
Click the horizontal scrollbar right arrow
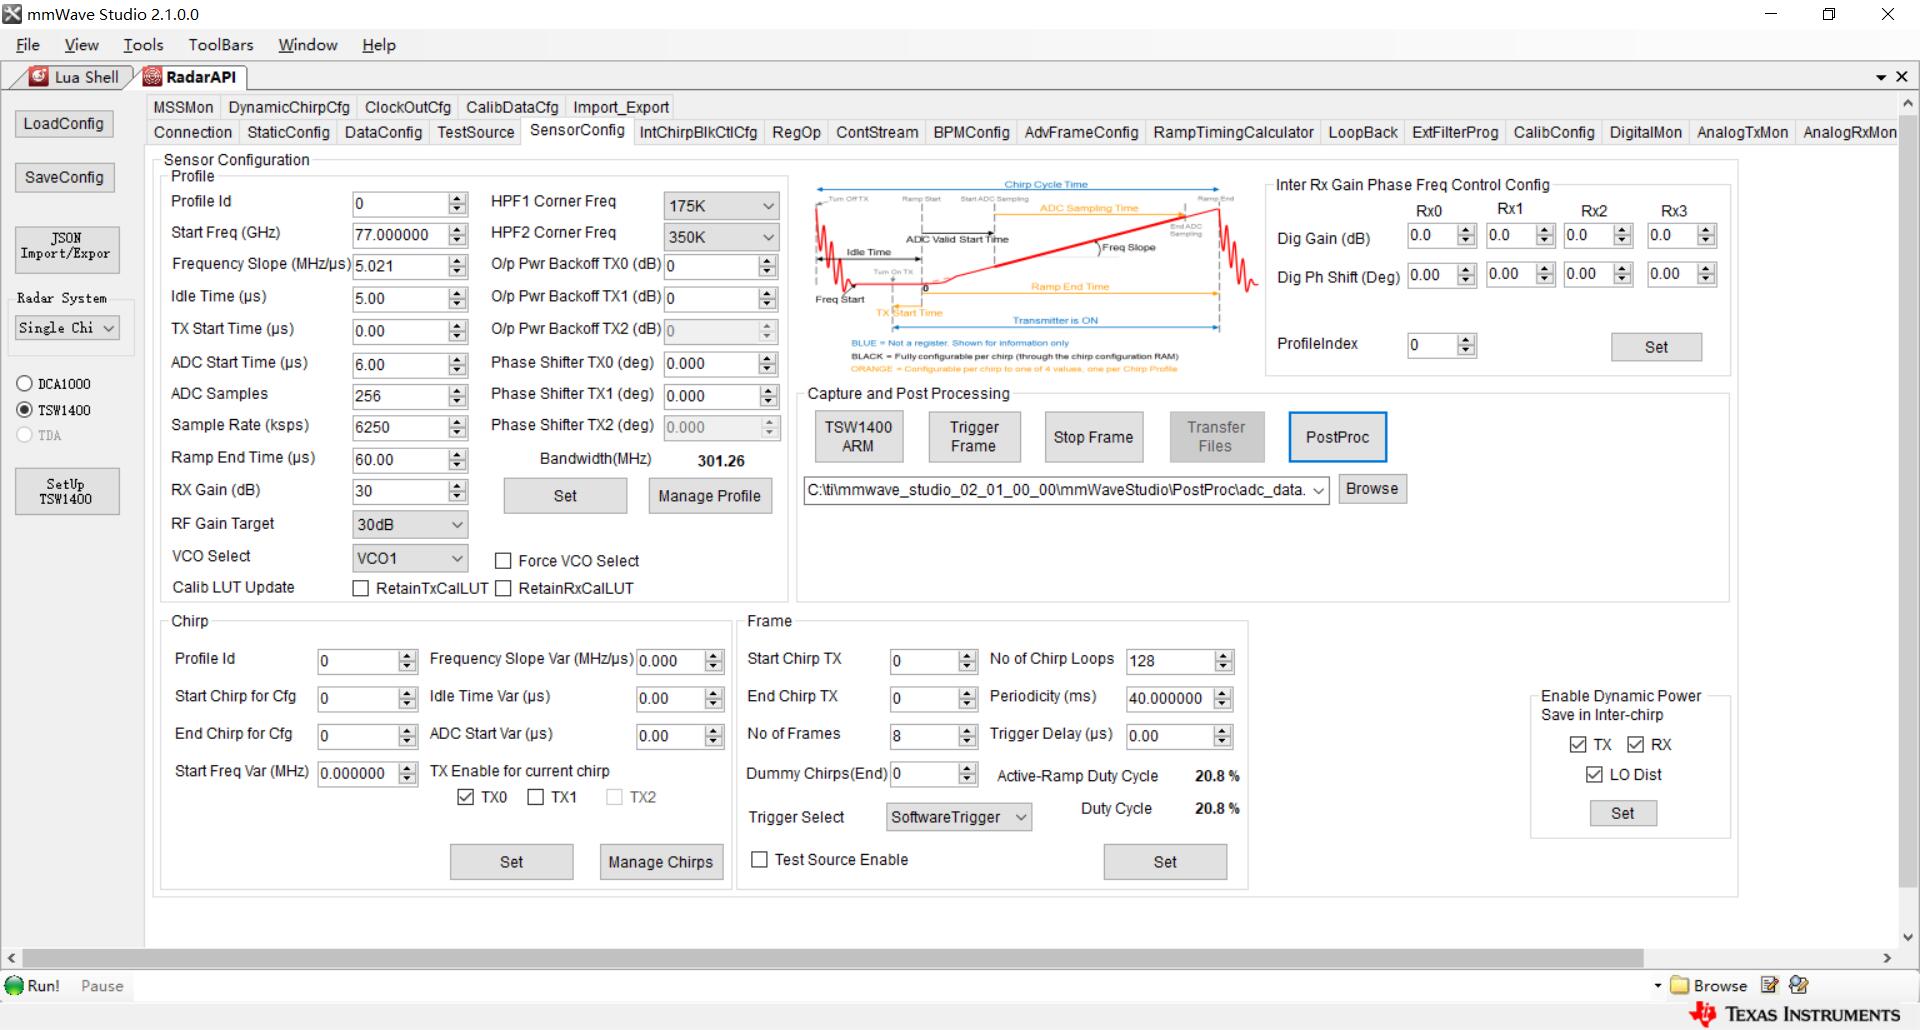pyautogui.click(x=1887, y=958)
